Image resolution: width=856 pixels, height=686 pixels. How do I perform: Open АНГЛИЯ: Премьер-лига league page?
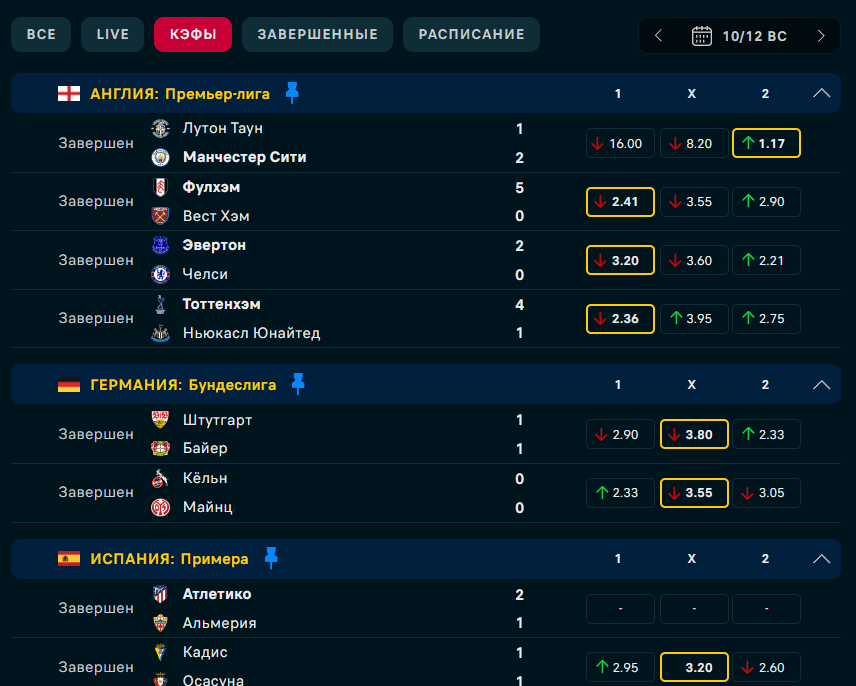(x=180, y=94)
